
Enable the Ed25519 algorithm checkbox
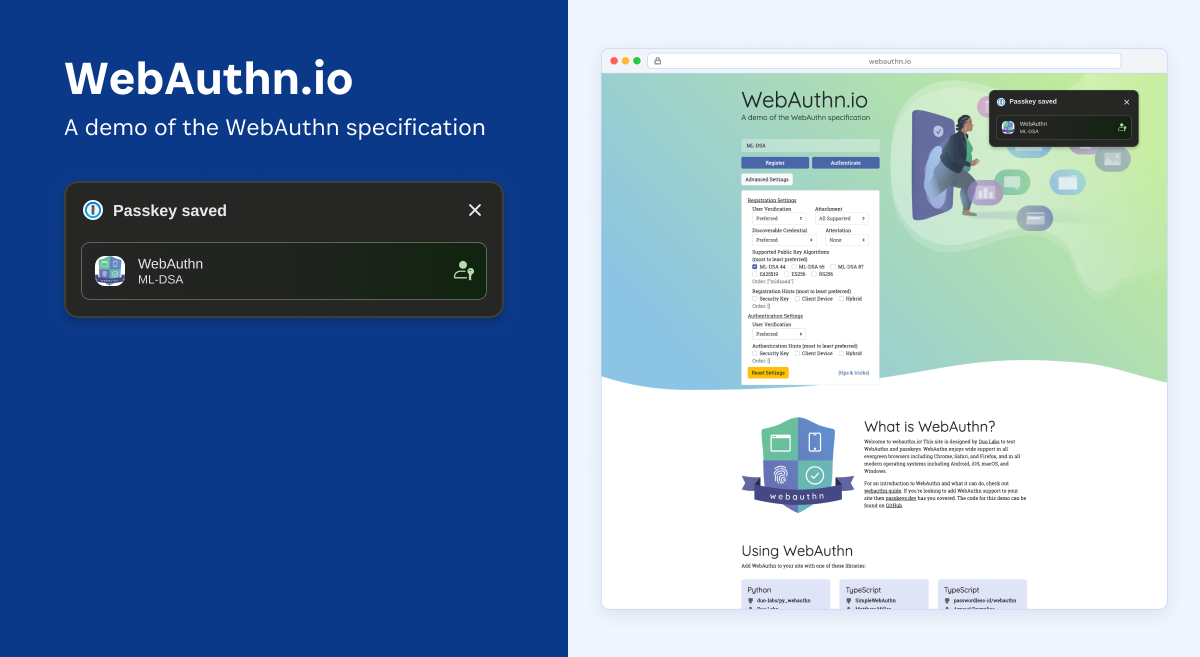[x=755, y=274]
